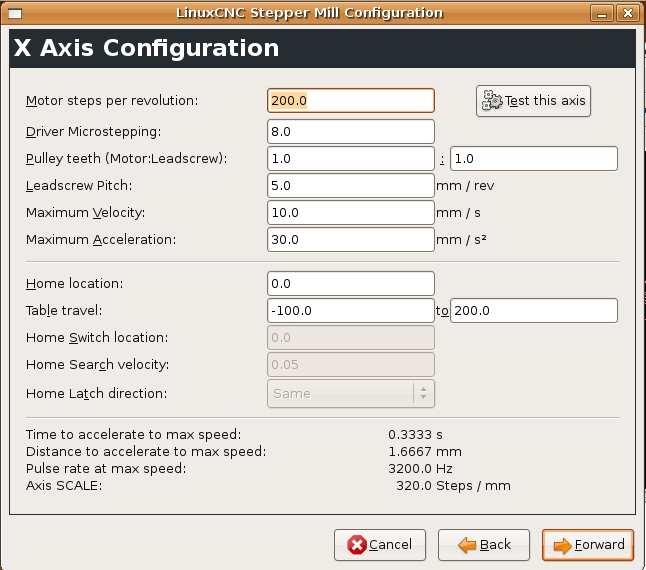
Task: Click the Table travel label
Action: tap(64, 311)
